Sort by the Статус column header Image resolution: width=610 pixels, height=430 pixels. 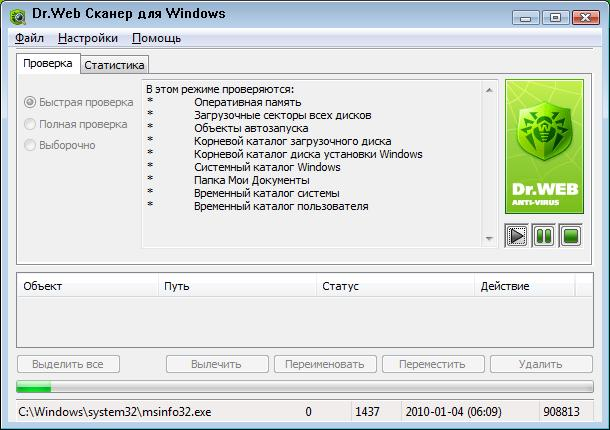pyautogui.click(x=396, y=286)
